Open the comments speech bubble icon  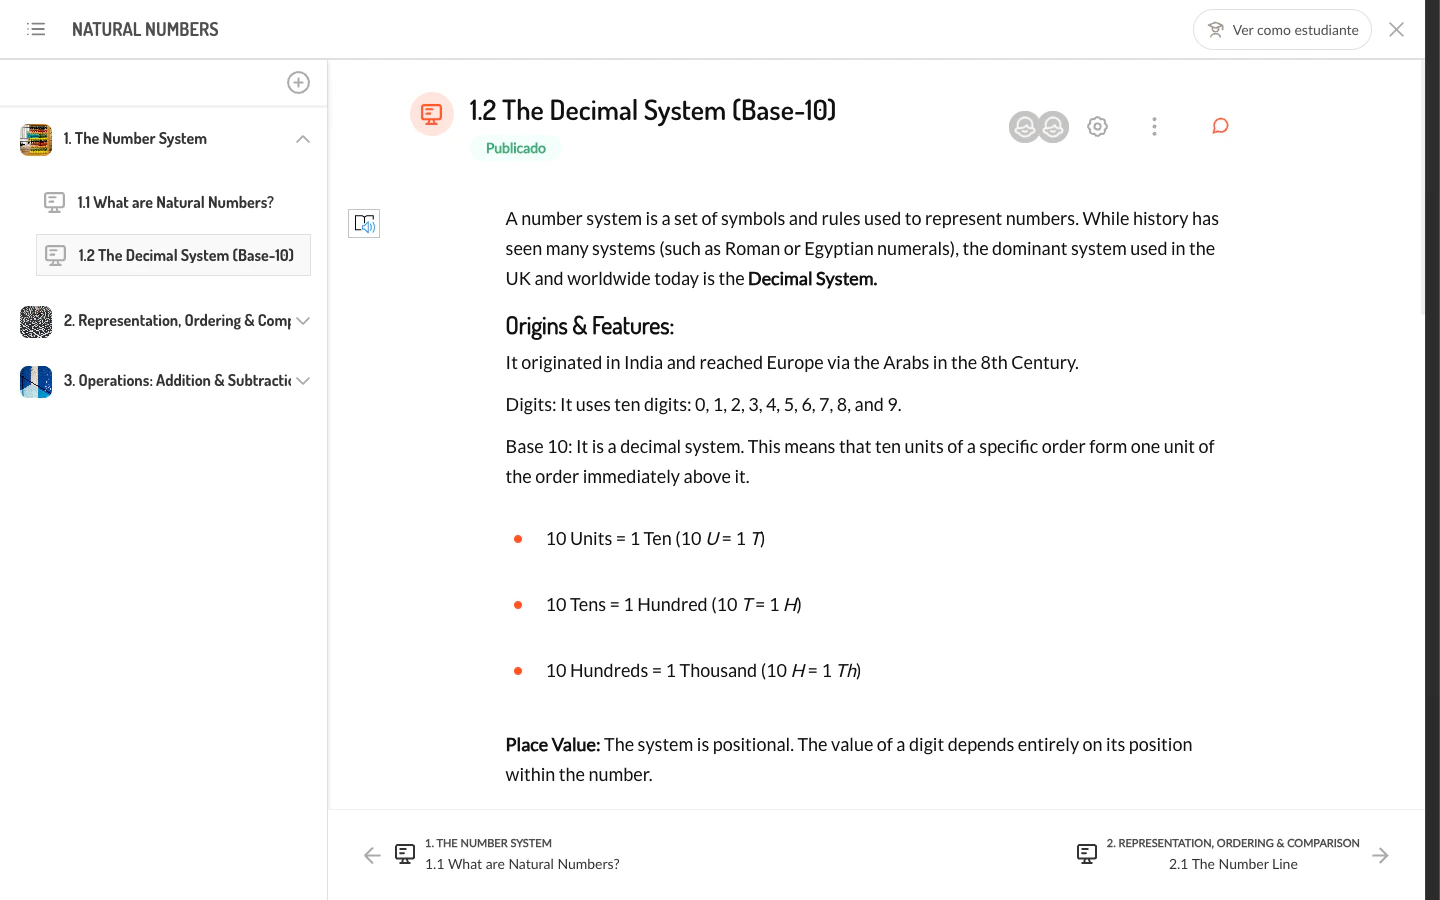tap(1220, 126)
